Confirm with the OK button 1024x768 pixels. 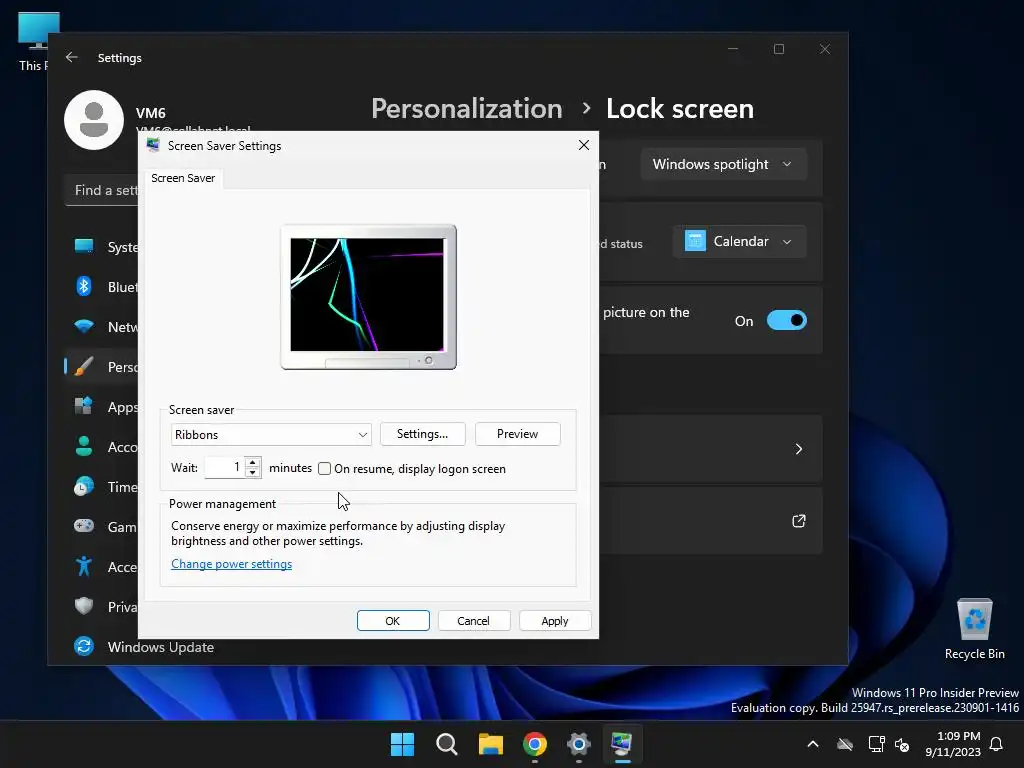click(393, 620)
